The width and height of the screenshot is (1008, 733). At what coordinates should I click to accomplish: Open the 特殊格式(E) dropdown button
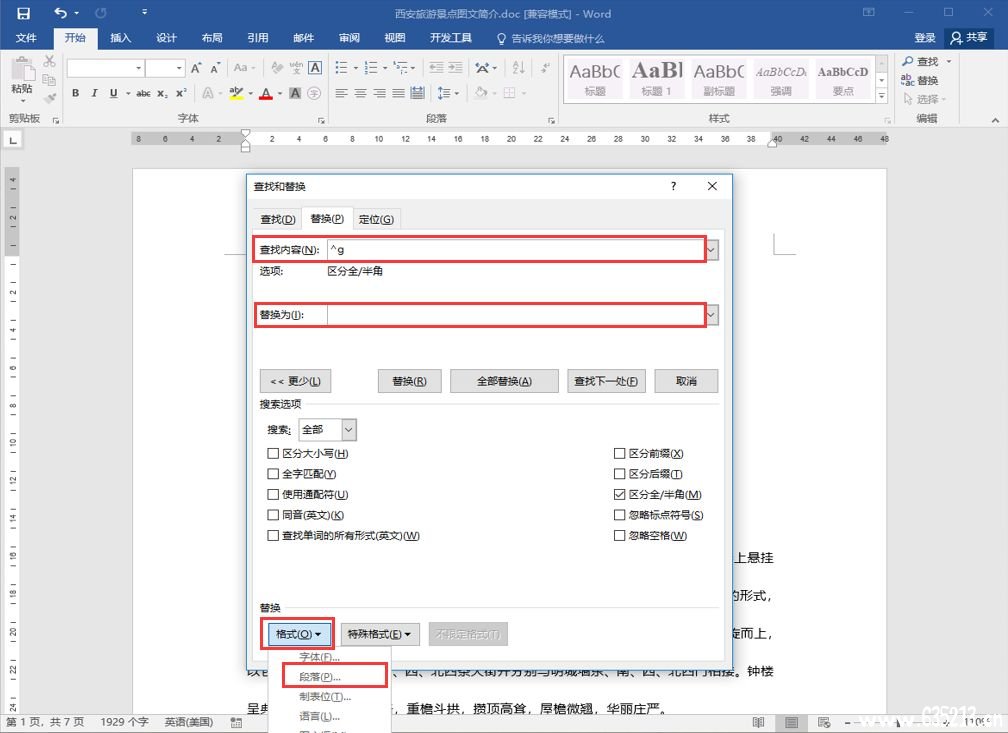pyautogui.click(x=379, y=634)
